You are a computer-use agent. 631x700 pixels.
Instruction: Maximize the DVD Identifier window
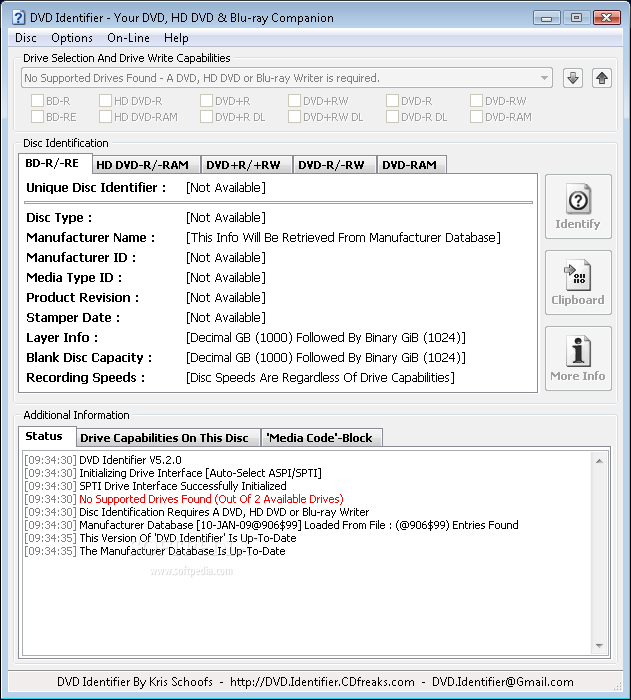[577, 18]
